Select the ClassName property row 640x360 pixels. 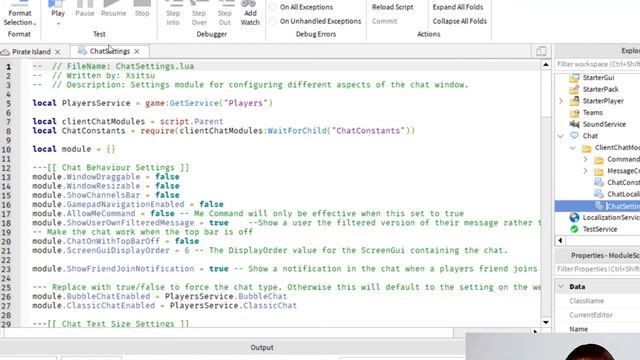pyautogui.click(x=597, y=301)
